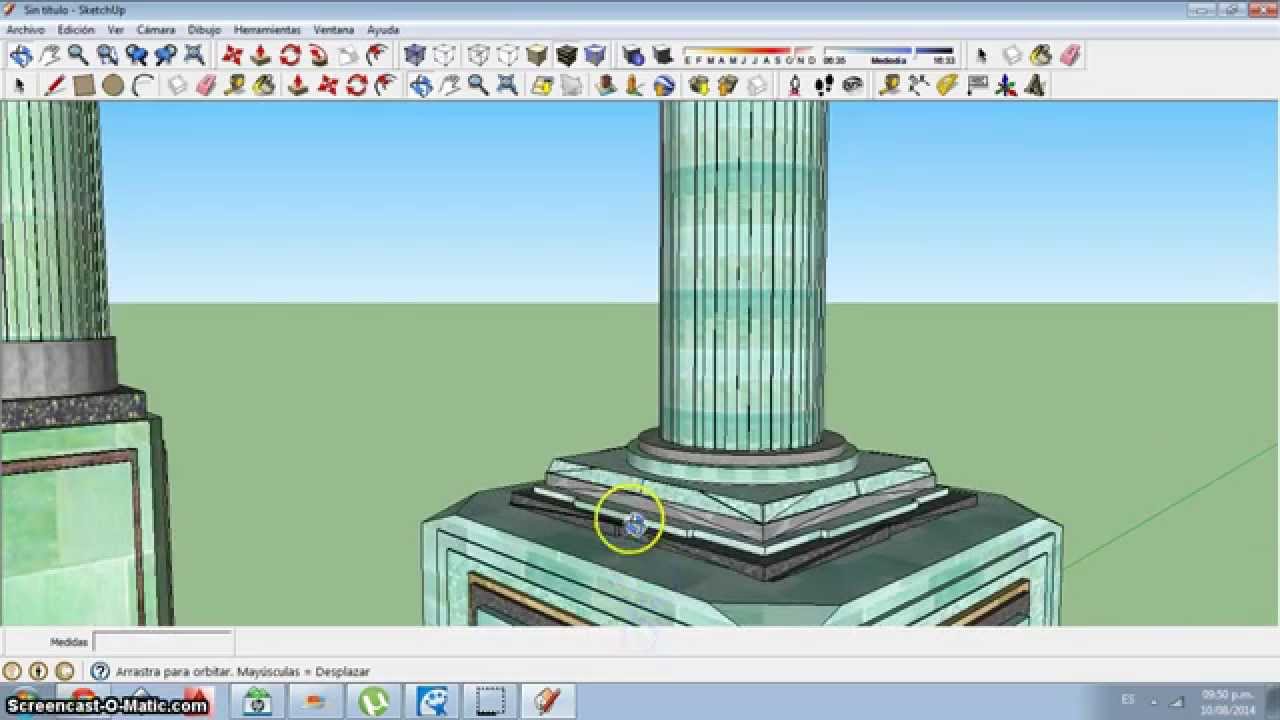
Task: Switch to Hidden Line face style
Action: 508,55
